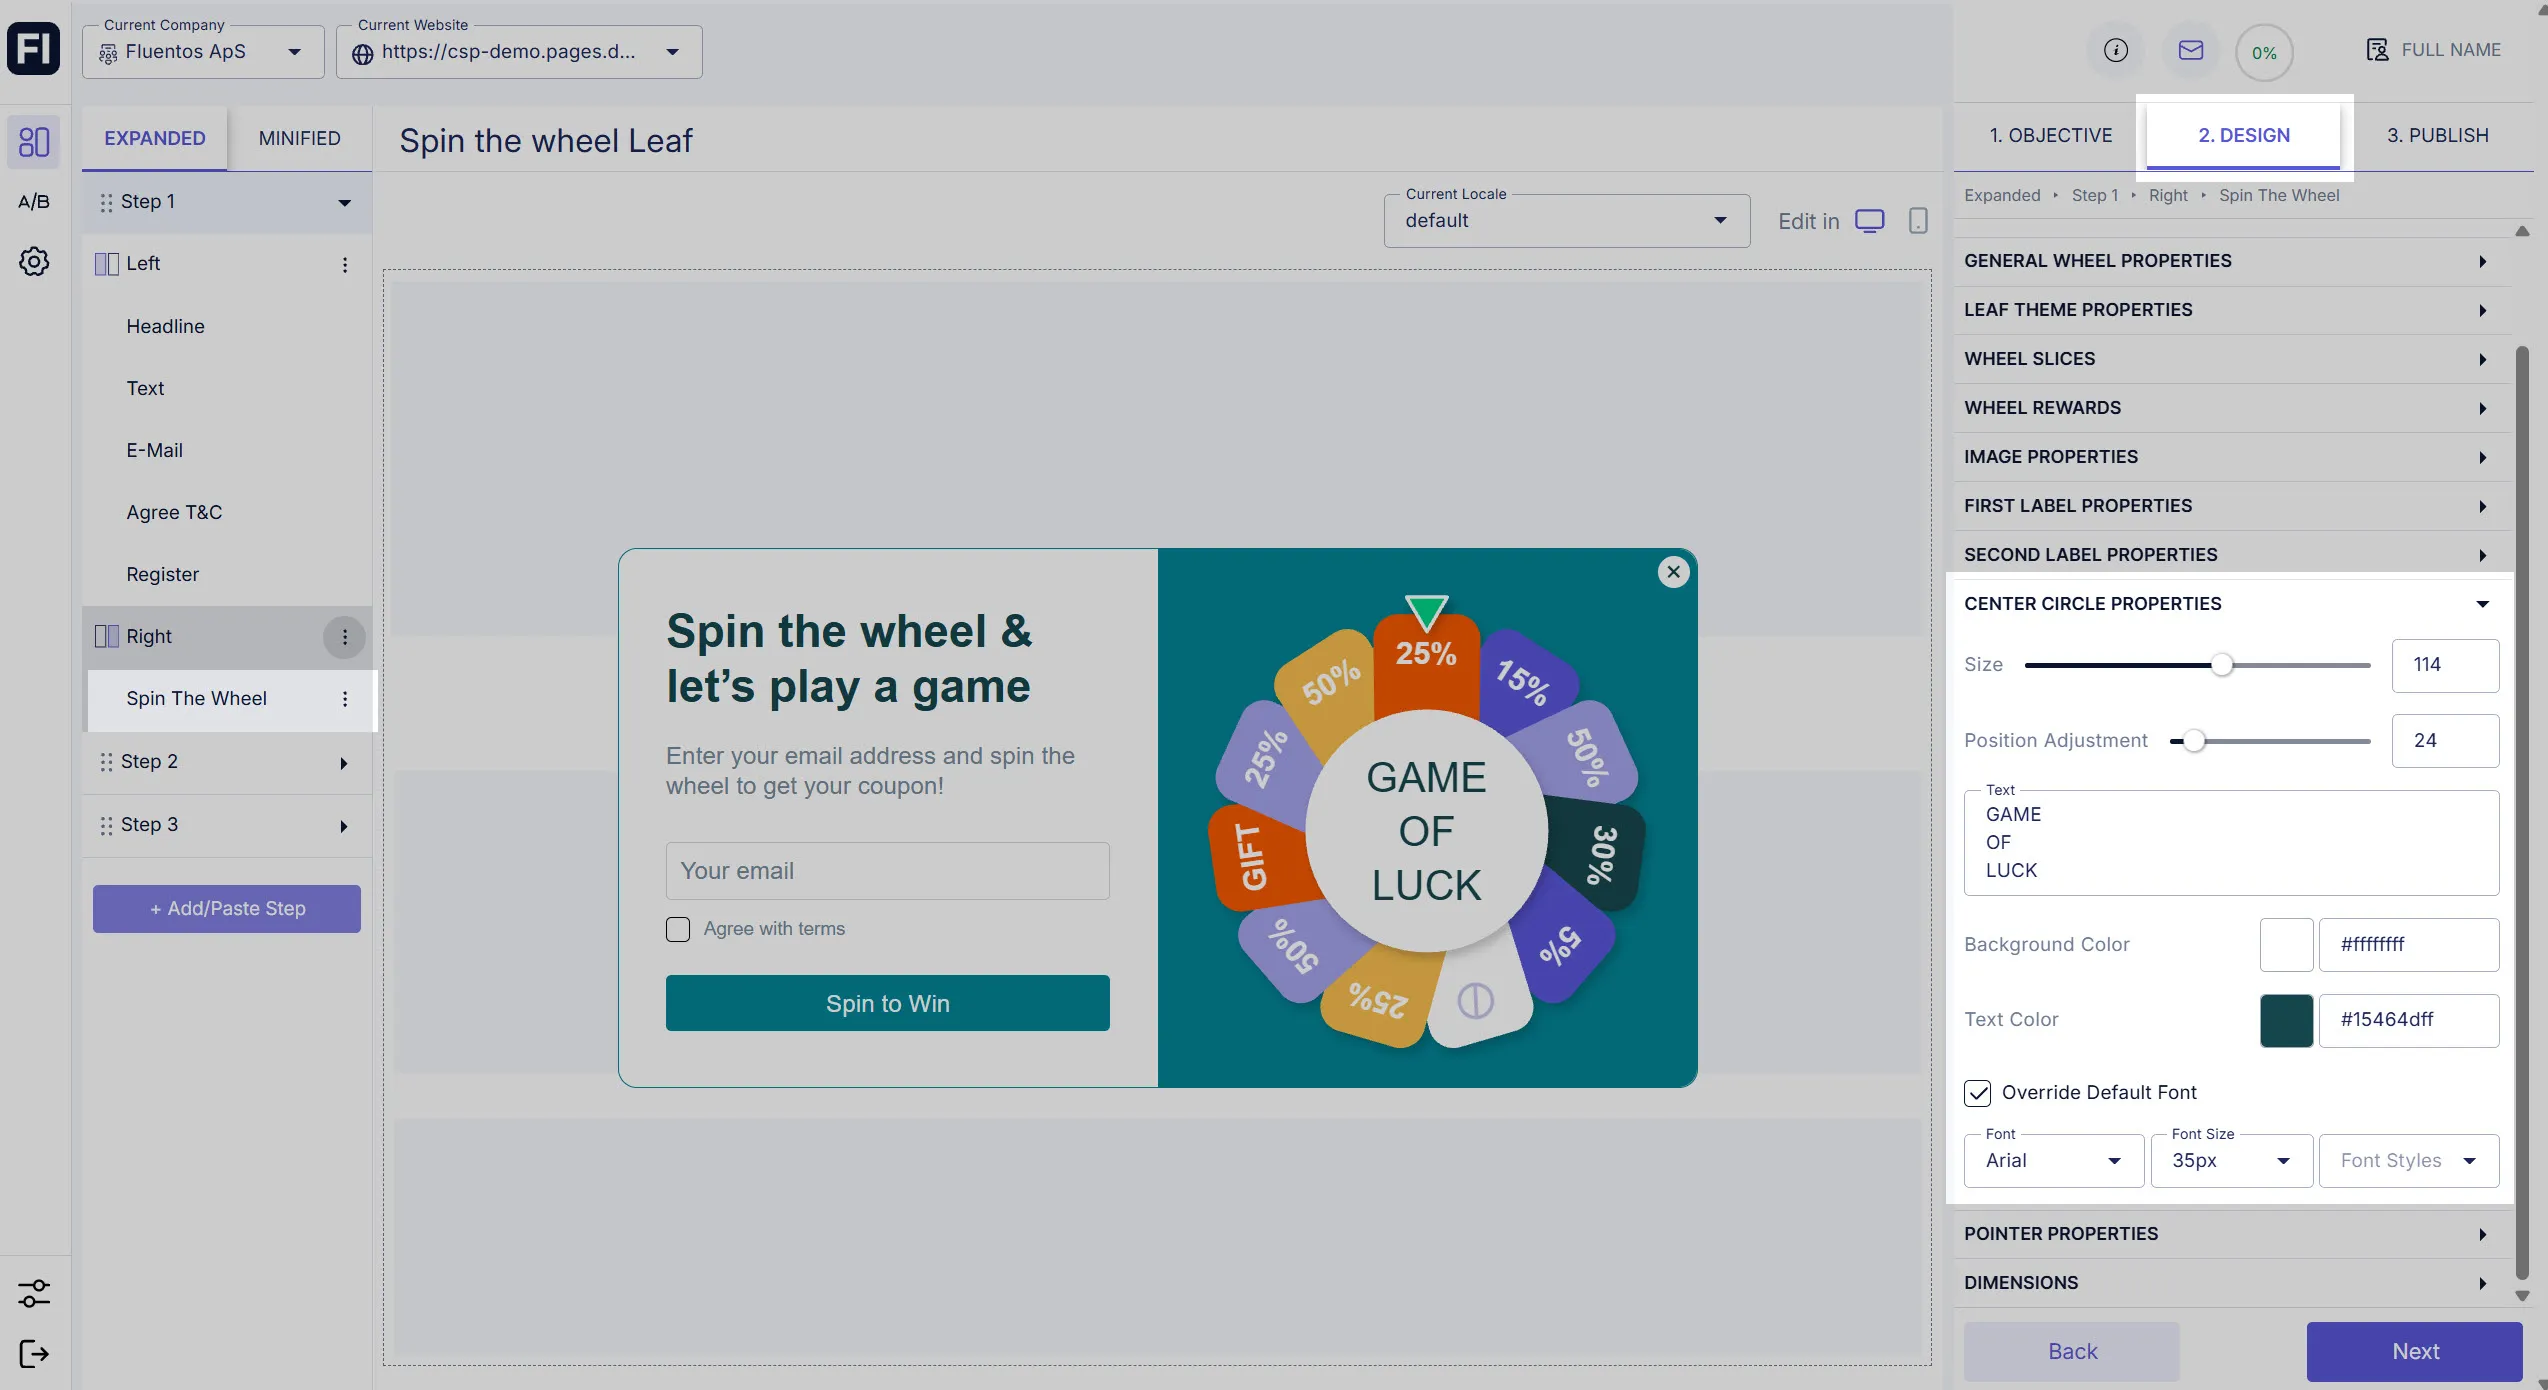
Task: Switch to the EXPANDED tab
Action: tap(155, 138)
